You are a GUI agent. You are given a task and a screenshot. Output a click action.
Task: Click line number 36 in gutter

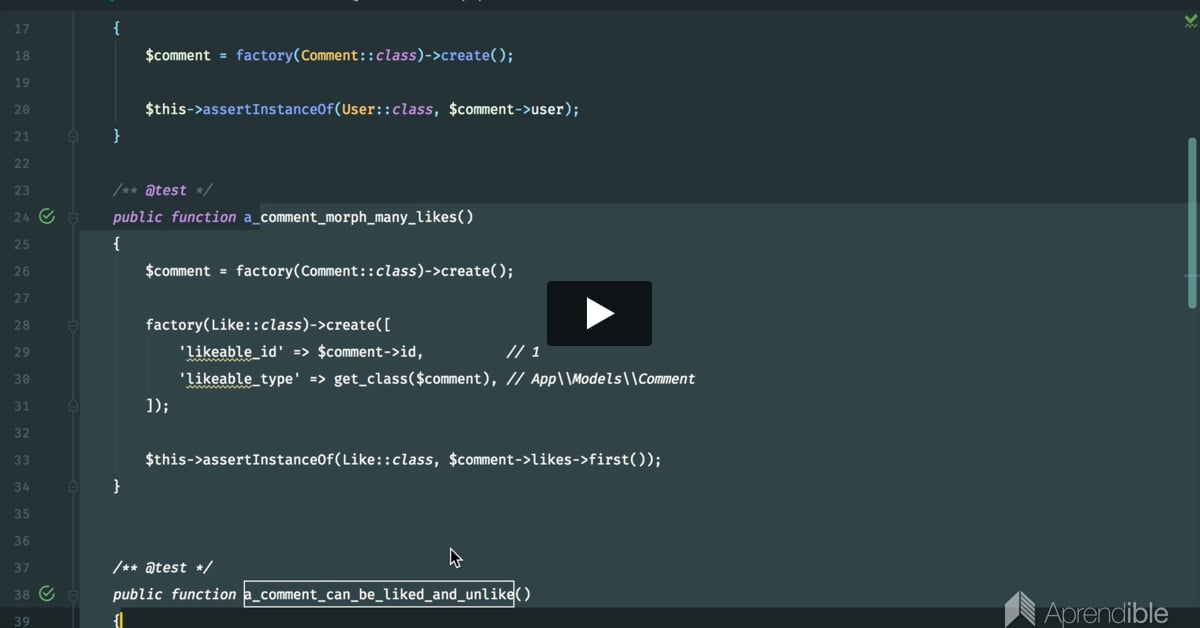22,541
